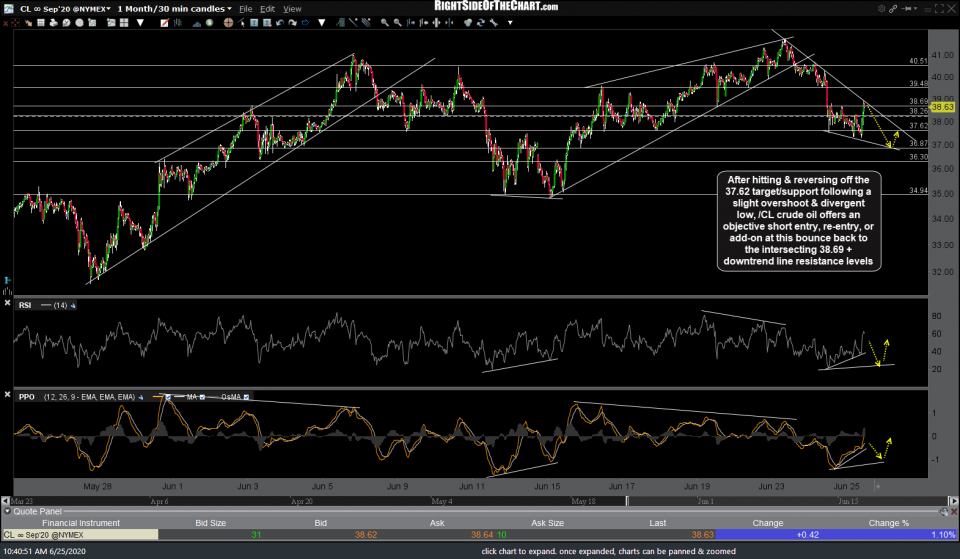The height and width of the screenshot is (559, 960).
Task: Click the Quote Panel header label
Action: pyautogui.click(x=37, y=510)
